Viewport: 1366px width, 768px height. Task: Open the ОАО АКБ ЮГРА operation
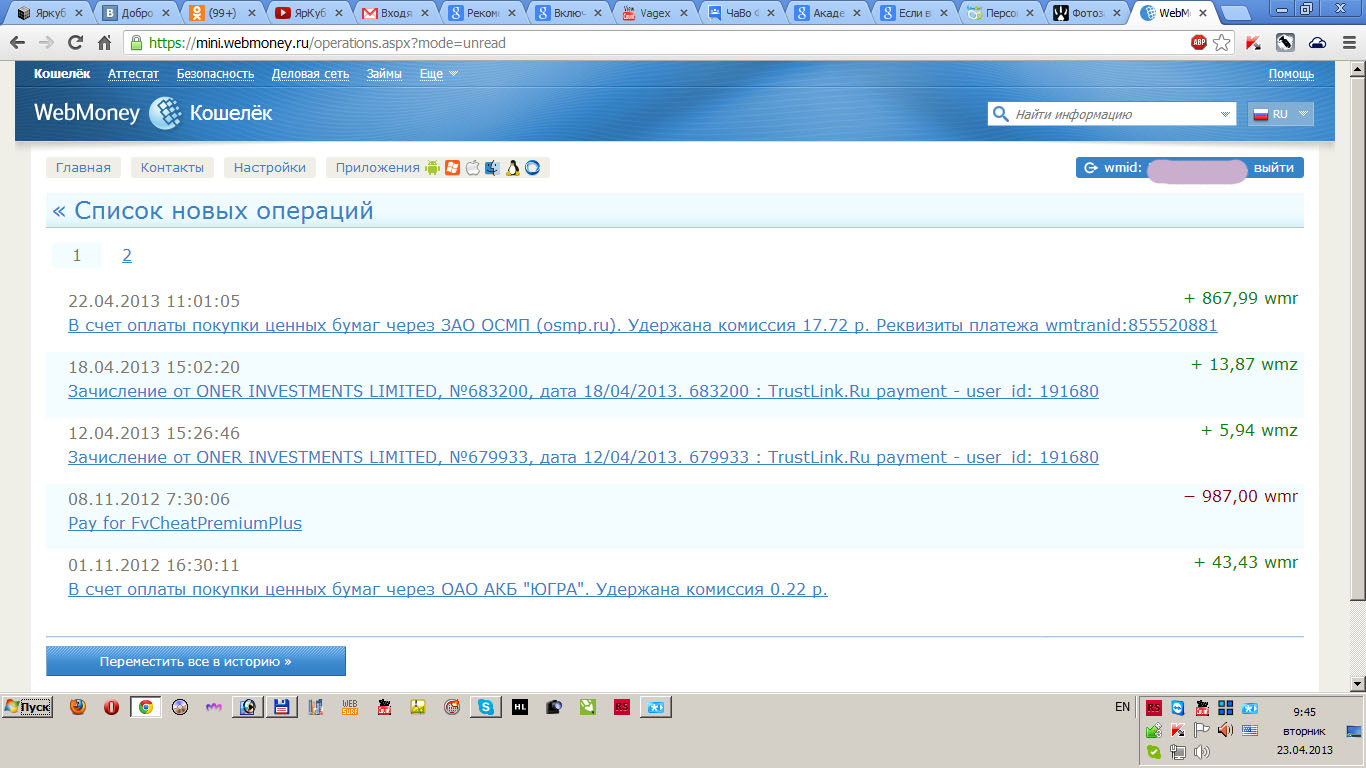pyautogui.click(x=448, y=590)
